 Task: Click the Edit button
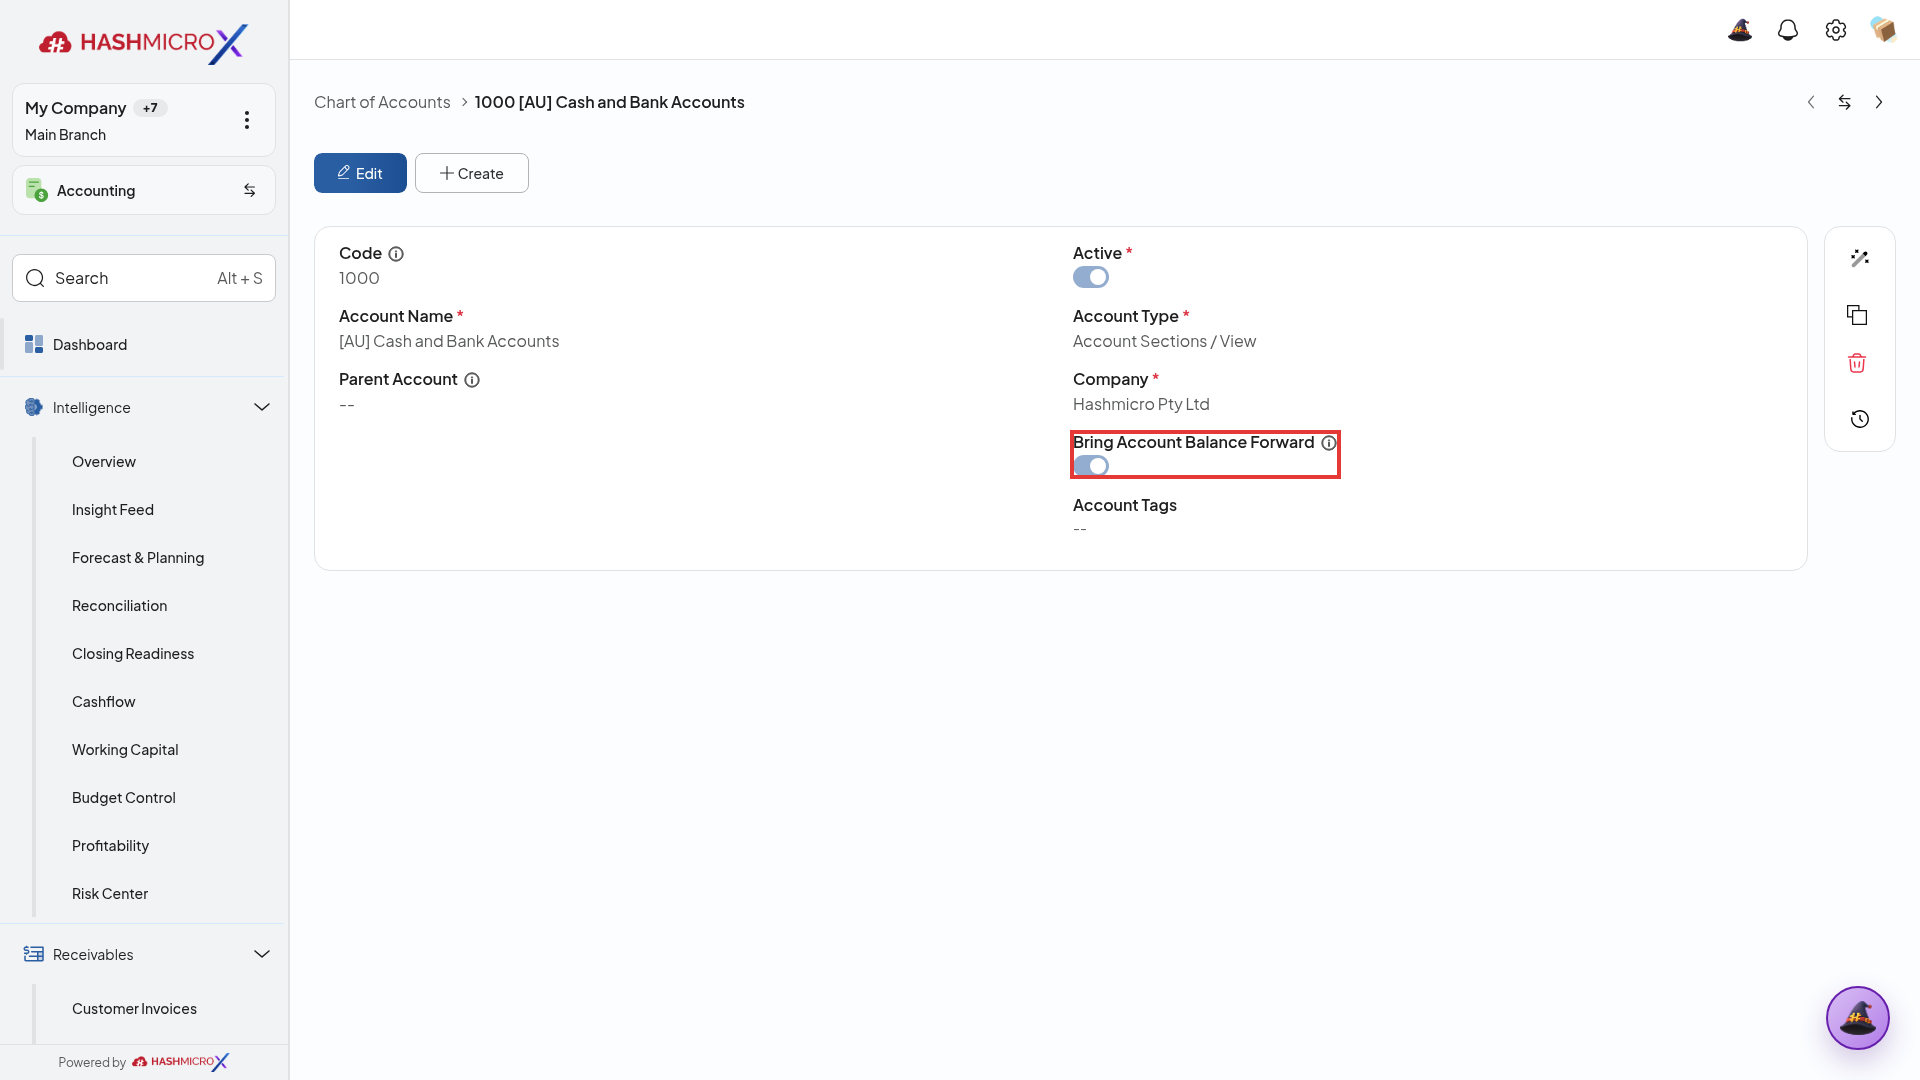[x=360, y=173]
